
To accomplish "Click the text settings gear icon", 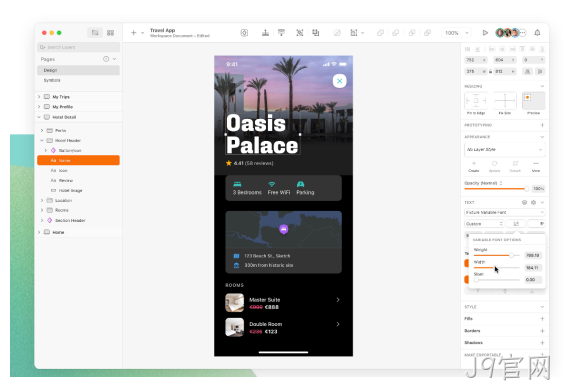I will (533, 203).
